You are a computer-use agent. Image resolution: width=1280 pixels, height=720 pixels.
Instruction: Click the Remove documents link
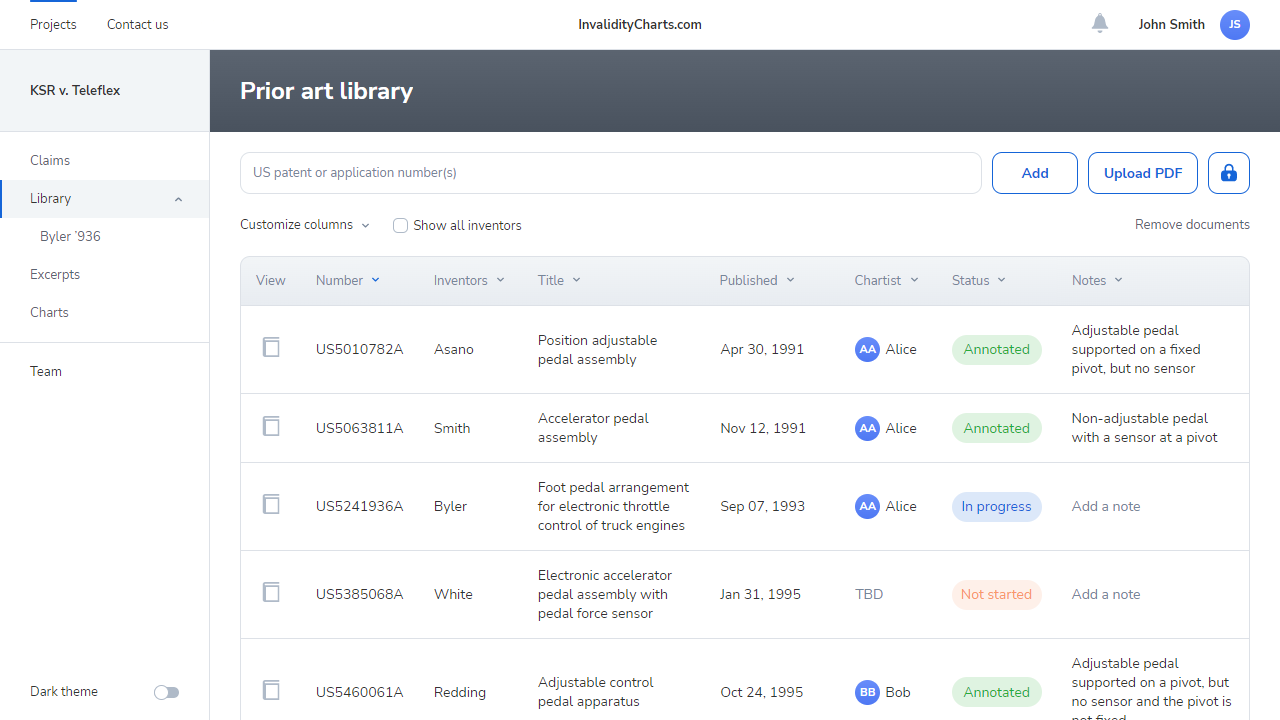(x=1192, y=225)
